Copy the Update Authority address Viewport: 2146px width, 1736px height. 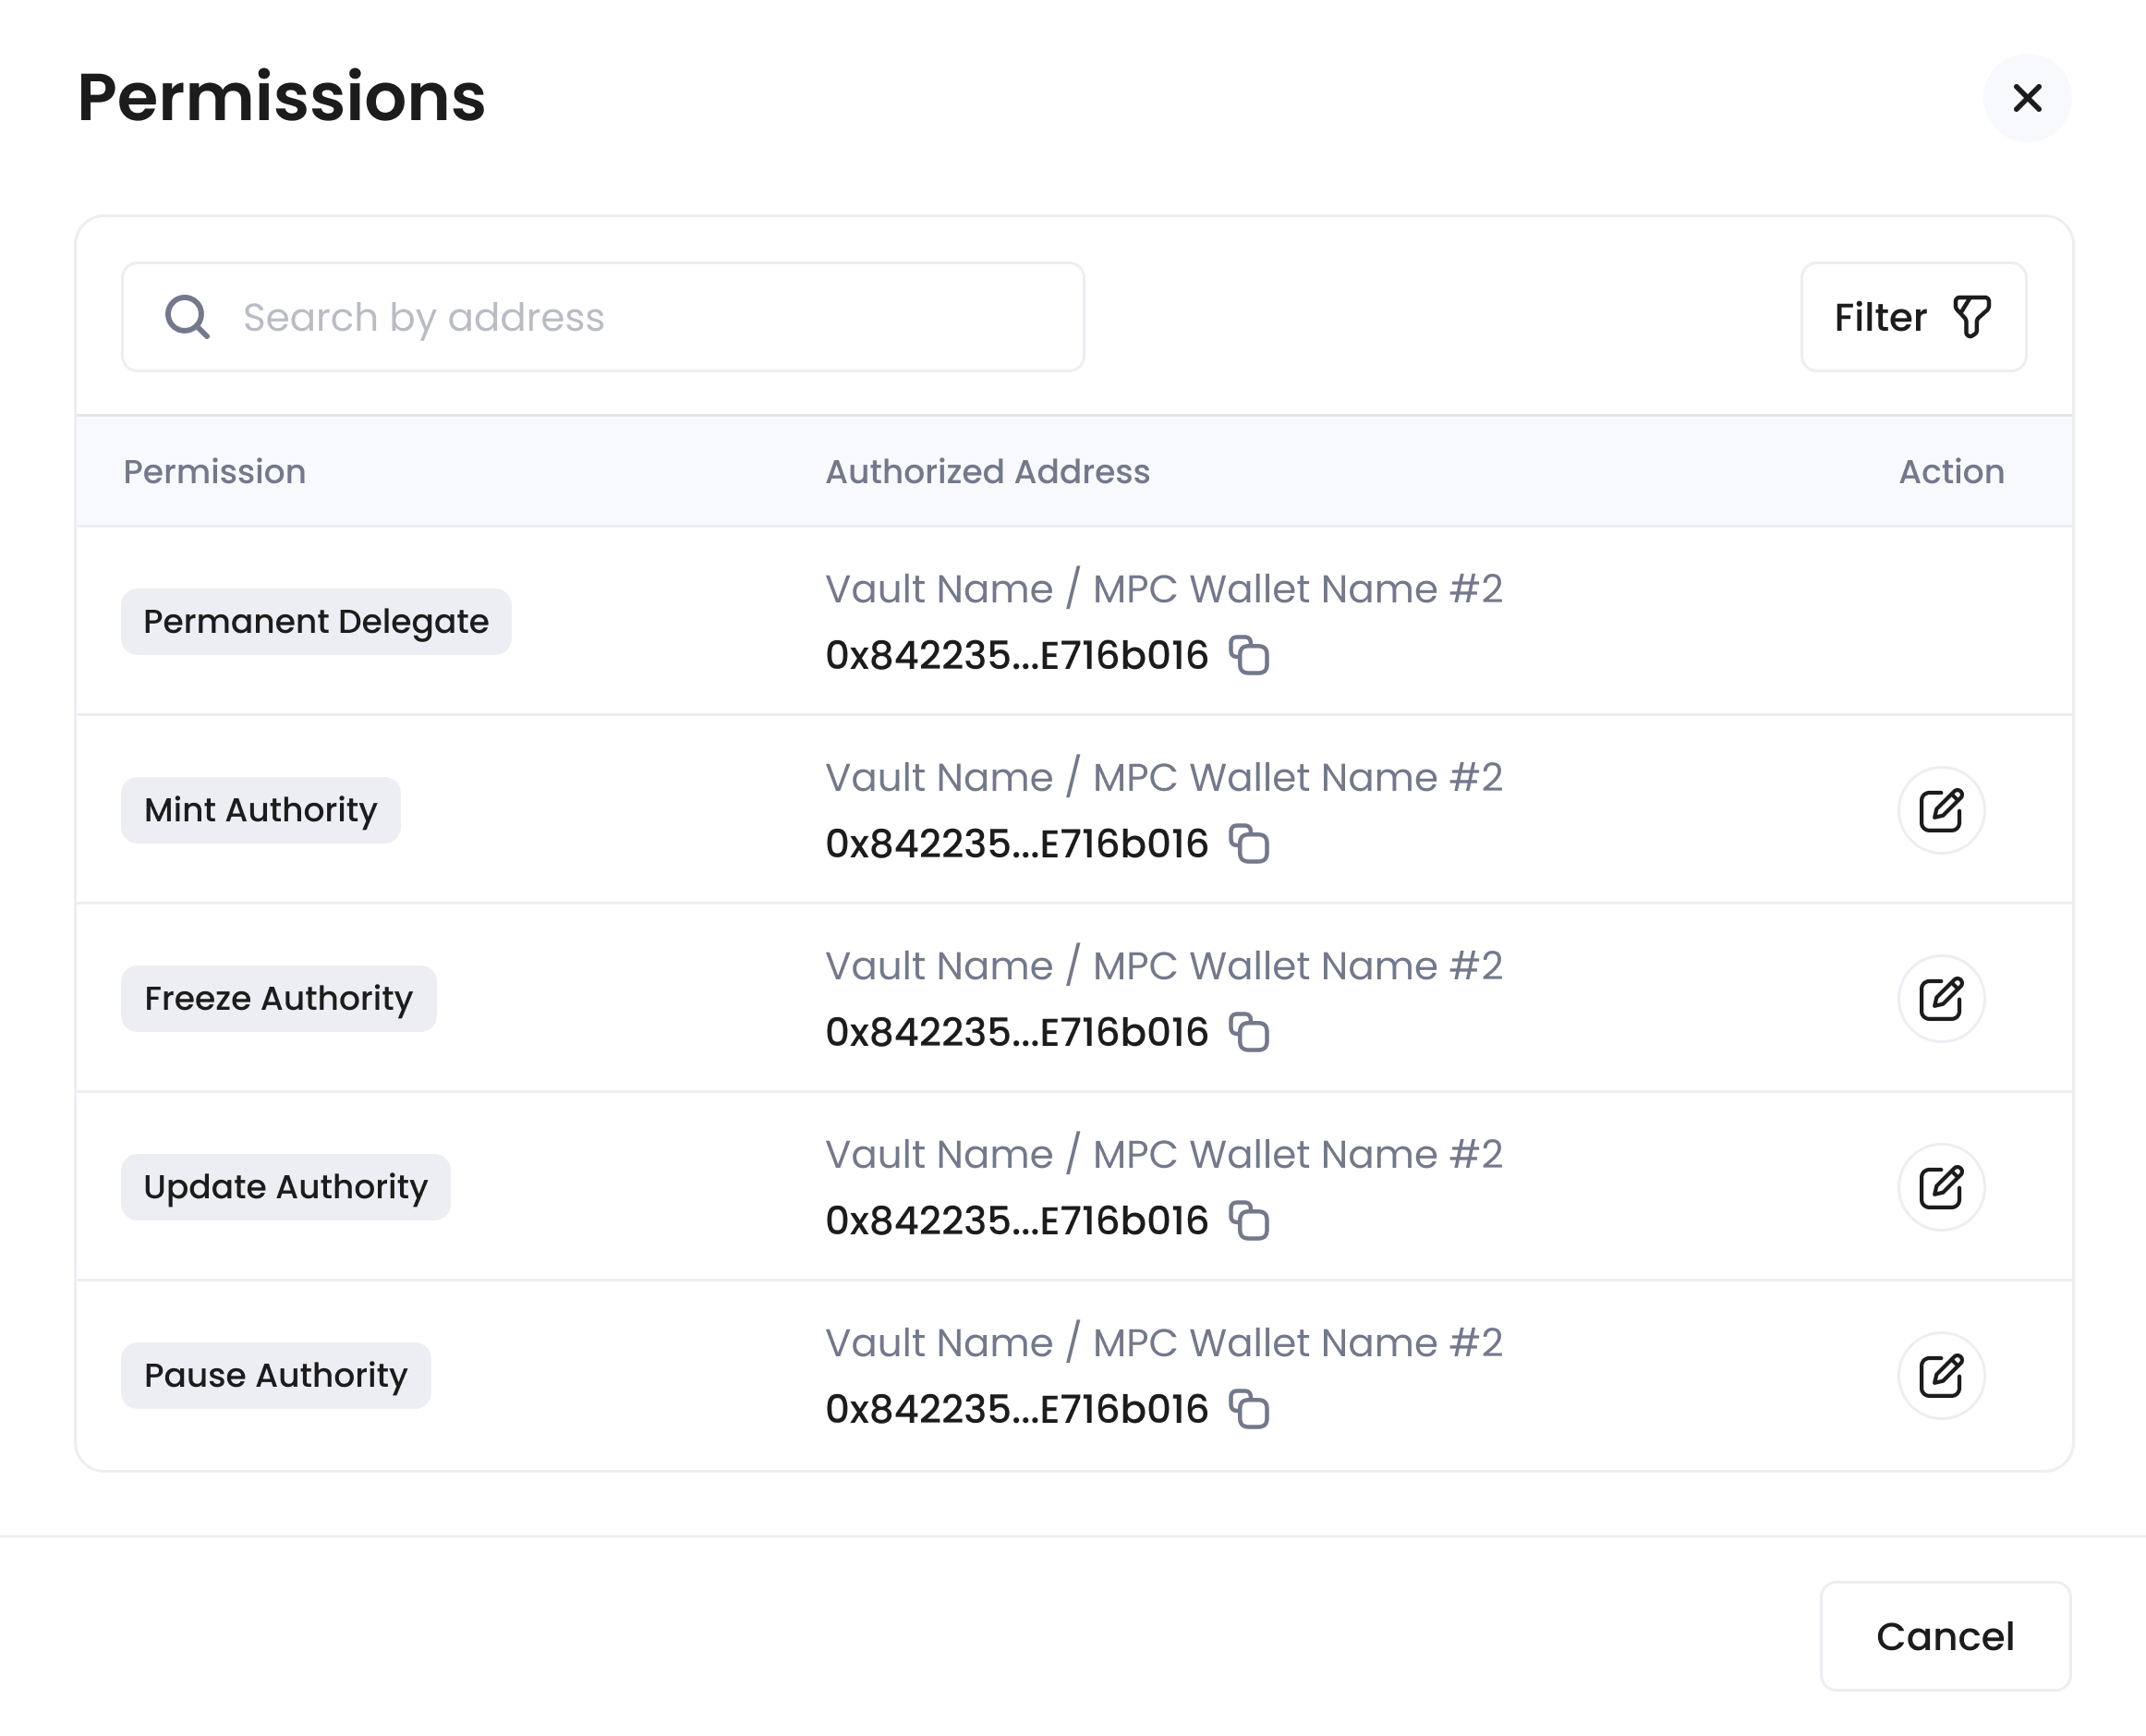[1251, 1220]
